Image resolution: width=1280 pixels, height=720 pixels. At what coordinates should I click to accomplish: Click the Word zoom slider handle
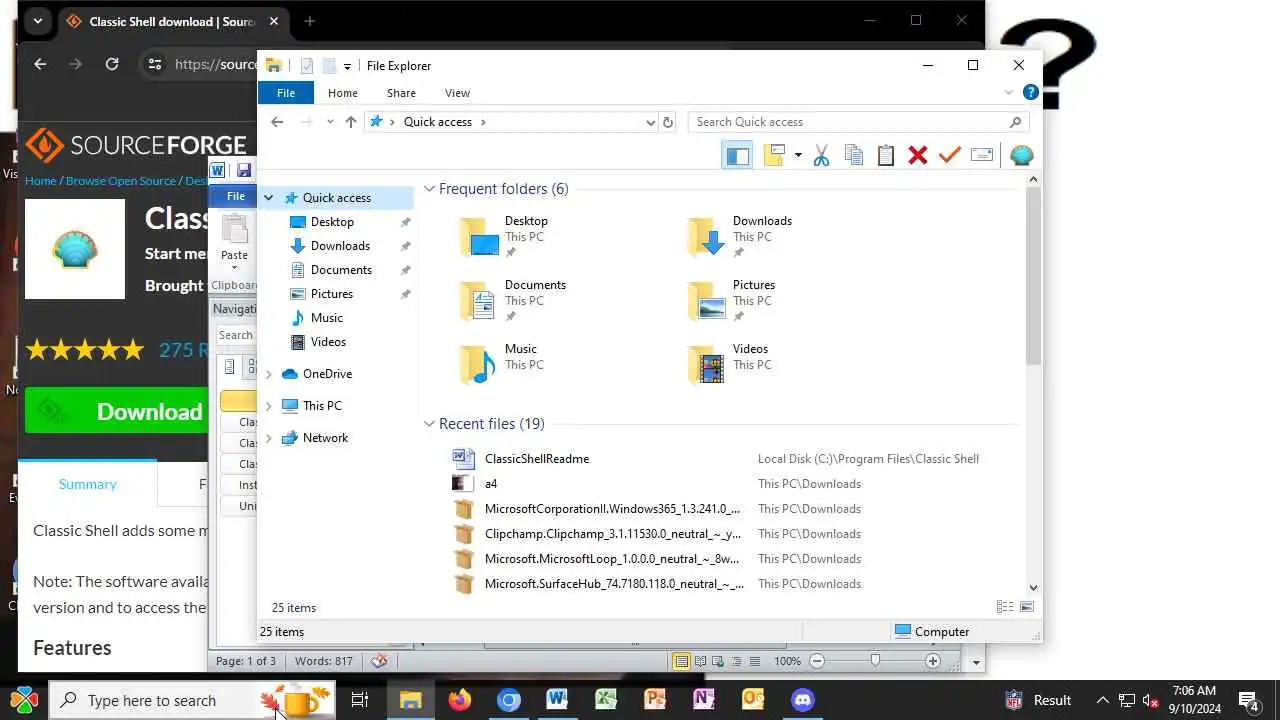click(875, 661)
